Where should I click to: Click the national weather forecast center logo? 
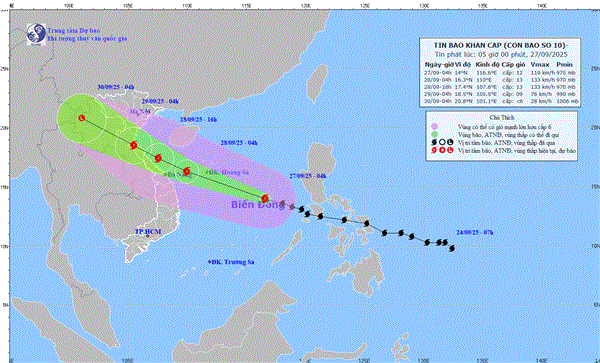click(x=36, y=34)
